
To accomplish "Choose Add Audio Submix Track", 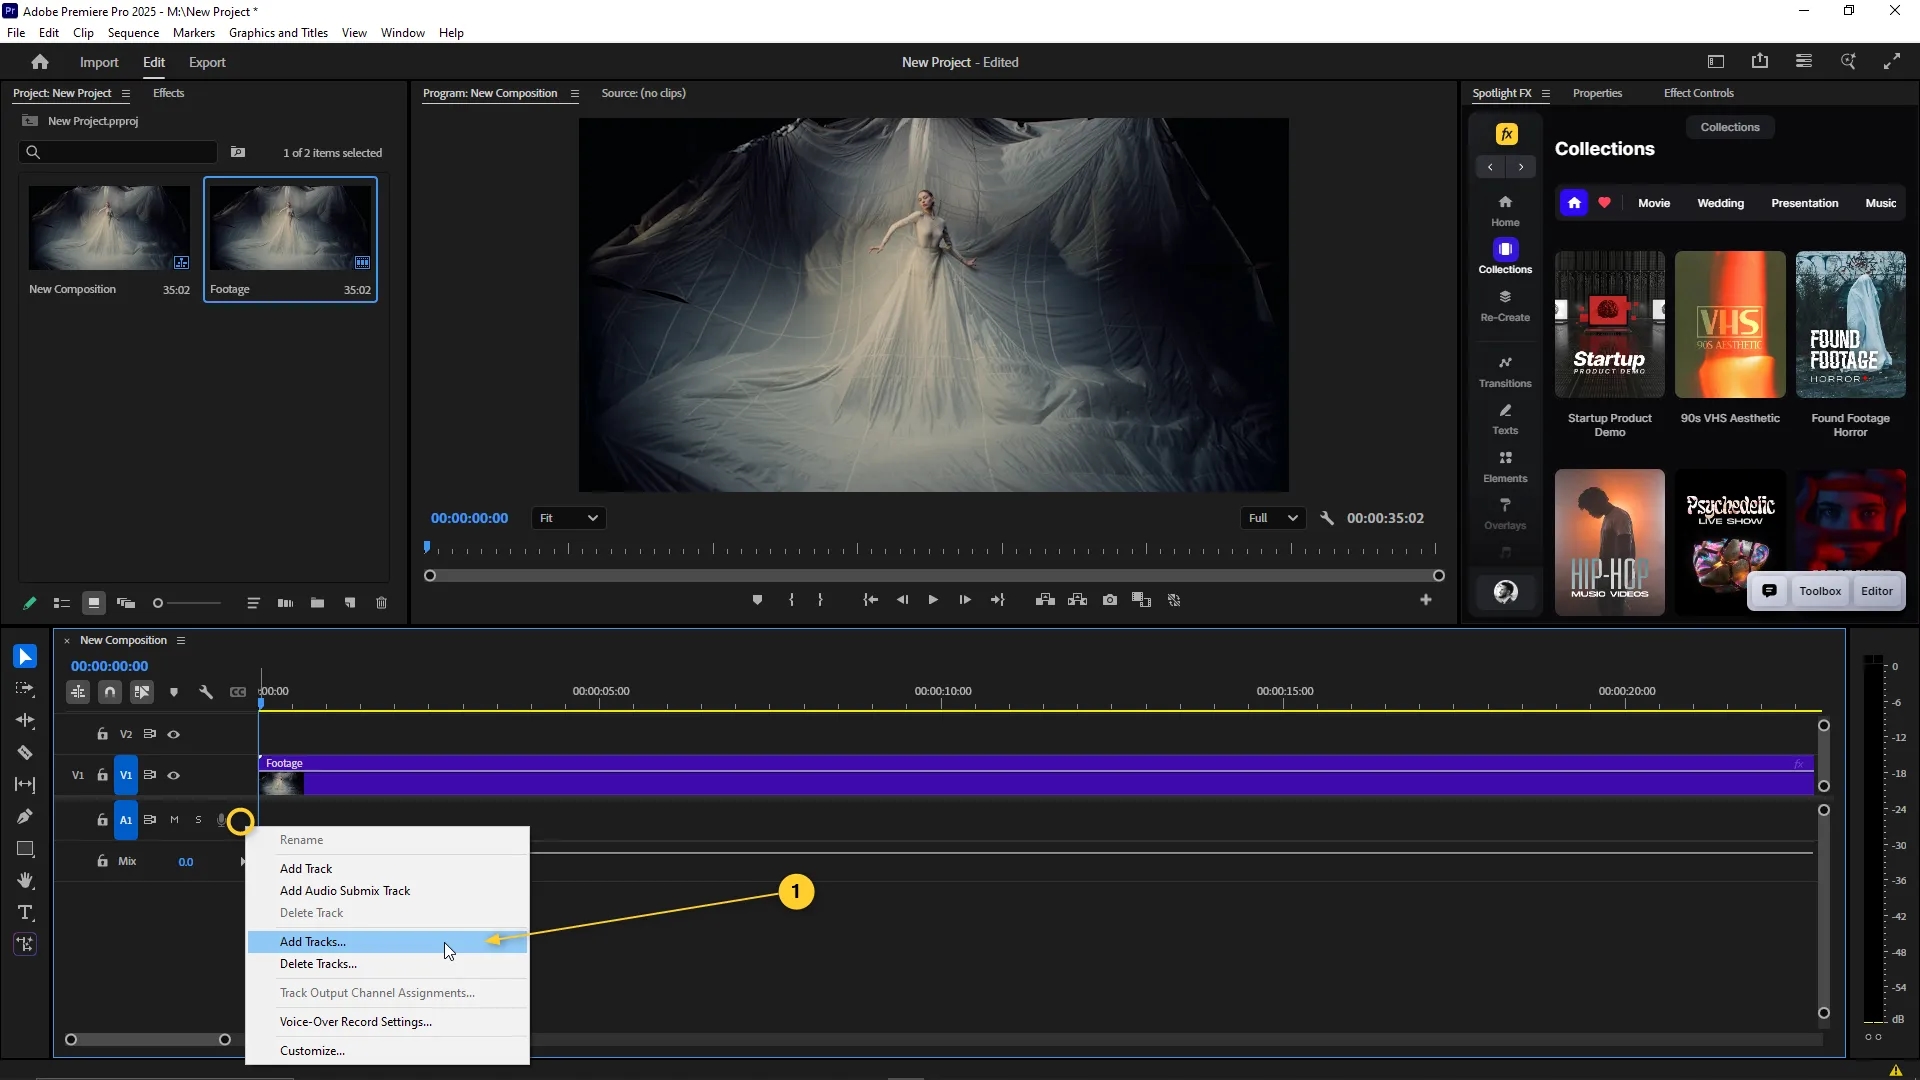I will (388, 891).
